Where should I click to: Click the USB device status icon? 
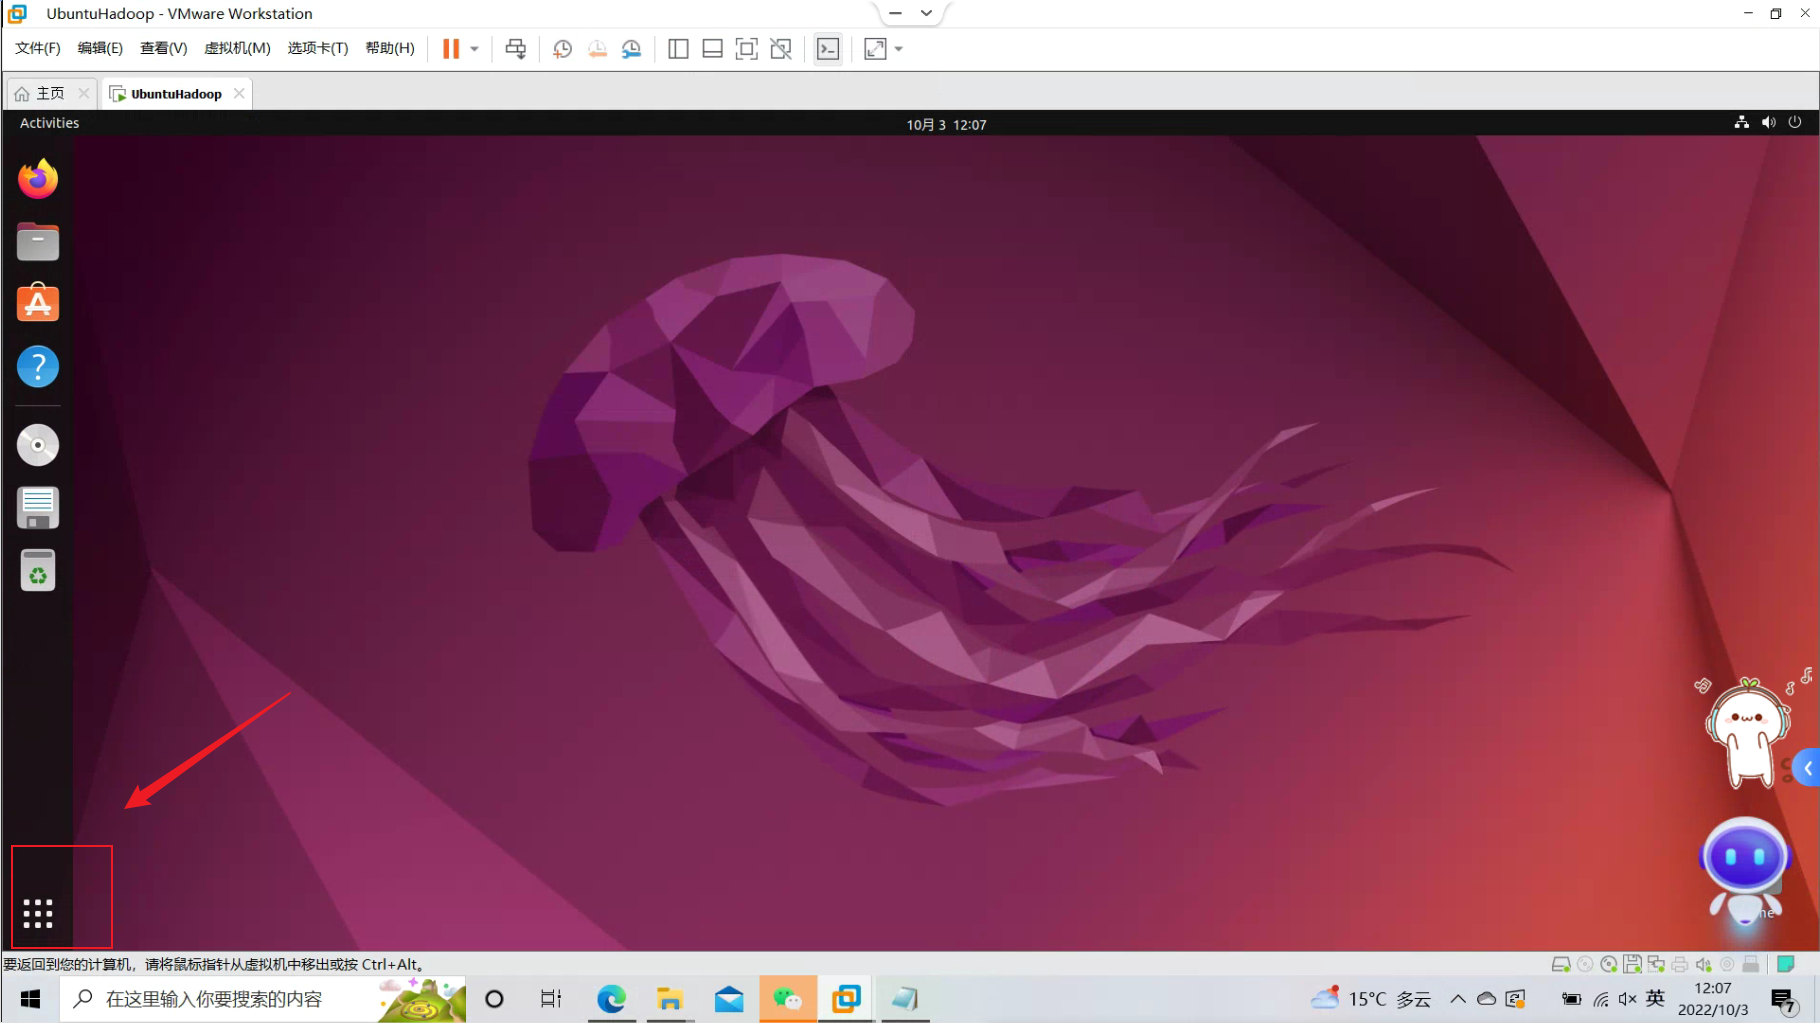coord(1750,964)
